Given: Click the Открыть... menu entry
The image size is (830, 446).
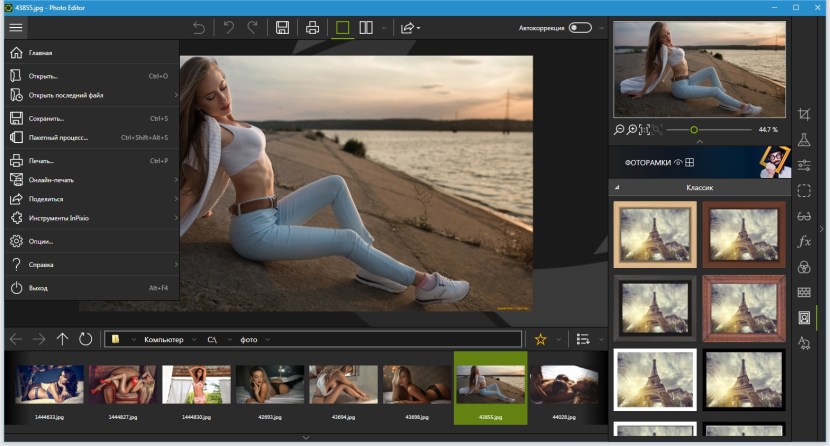Looking at the screenshot, I should [x=43, y=75].
